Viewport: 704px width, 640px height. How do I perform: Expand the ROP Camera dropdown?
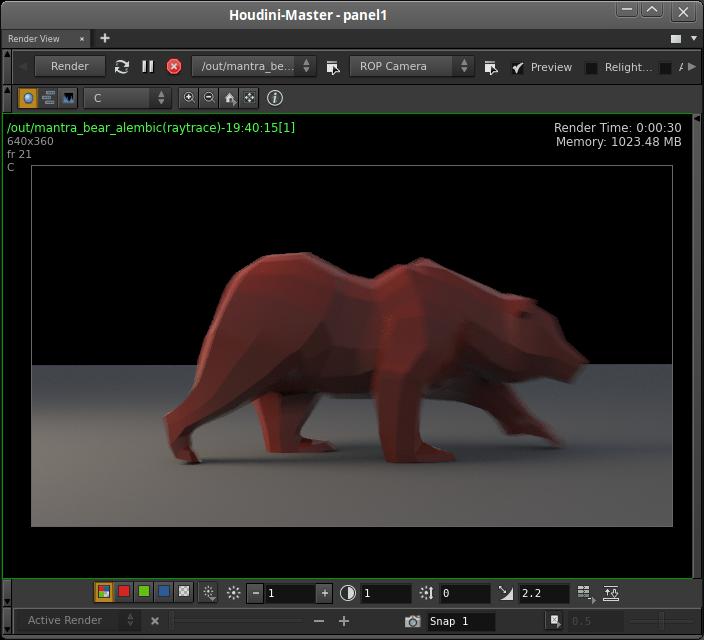point(411,66)
